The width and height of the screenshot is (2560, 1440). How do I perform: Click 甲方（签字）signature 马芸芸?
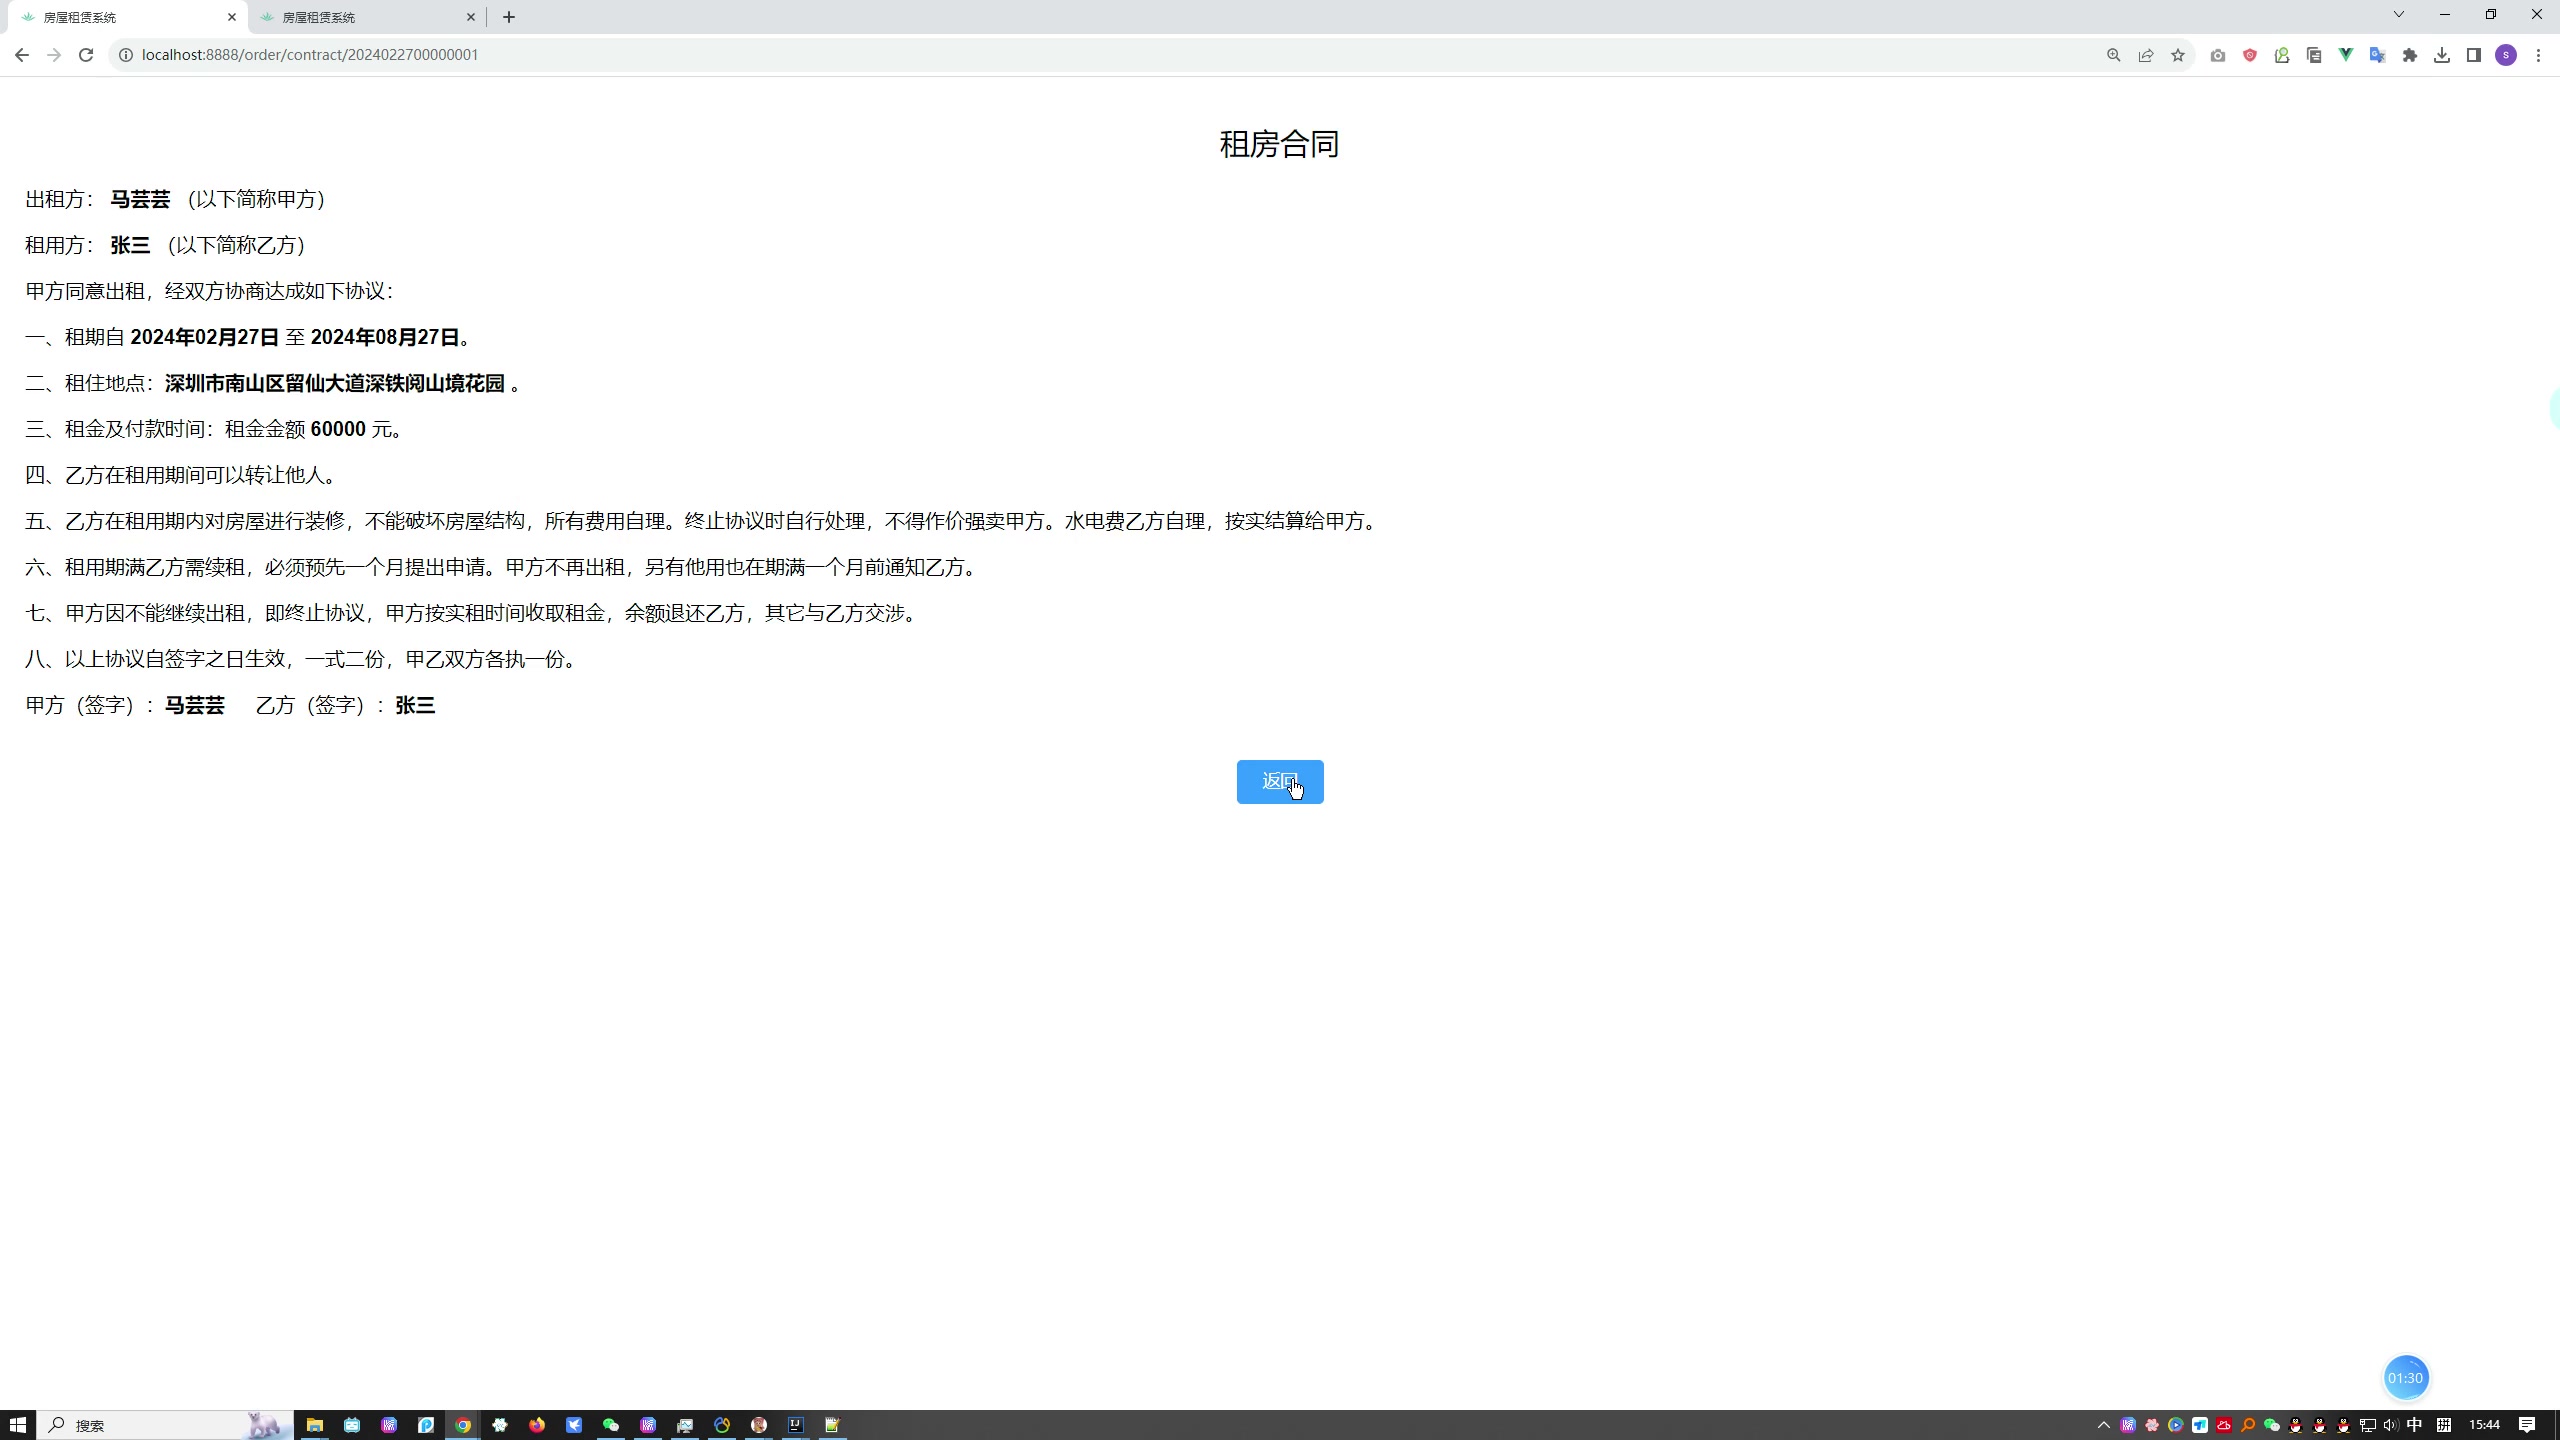click(195, 705)
